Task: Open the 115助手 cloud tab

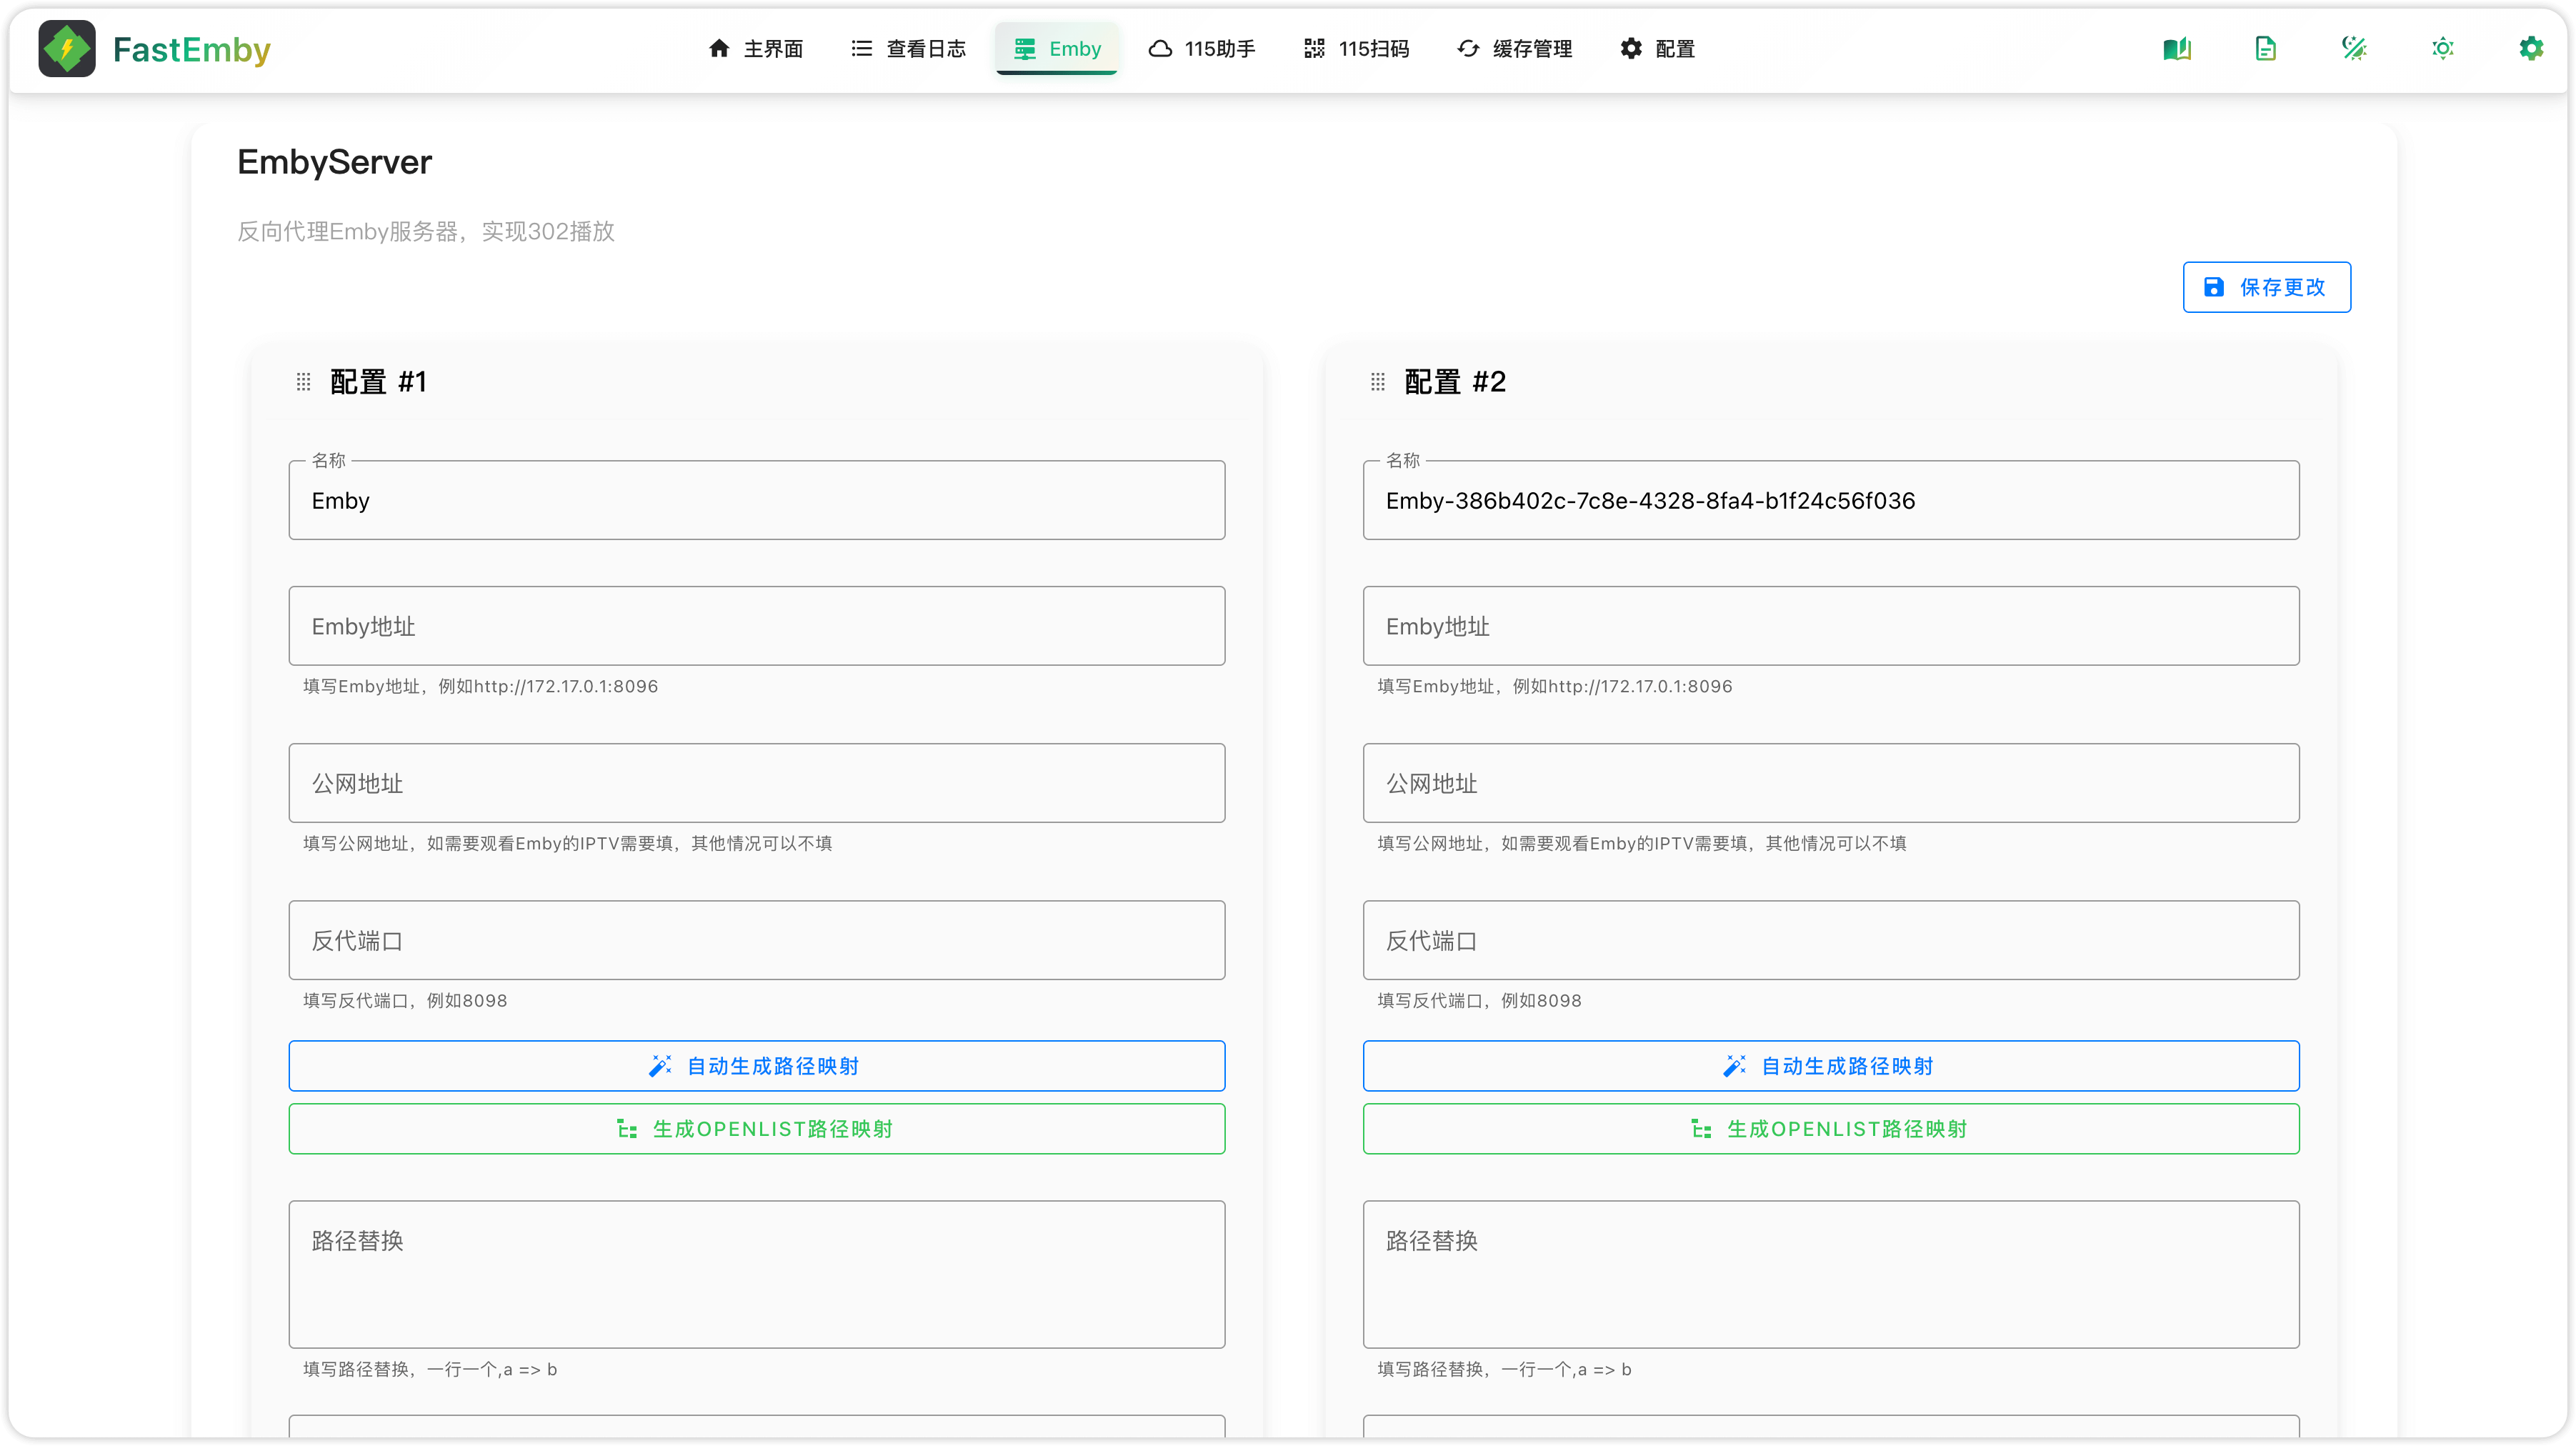Action: [1202, 49]
